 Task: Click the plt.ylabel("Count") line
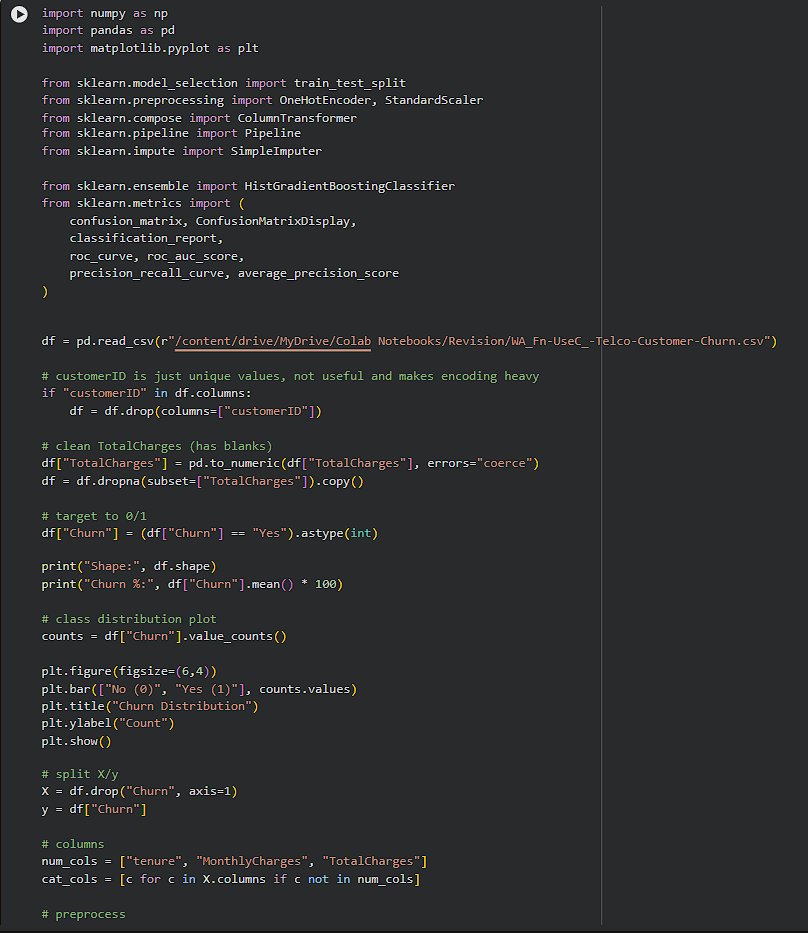108,724
